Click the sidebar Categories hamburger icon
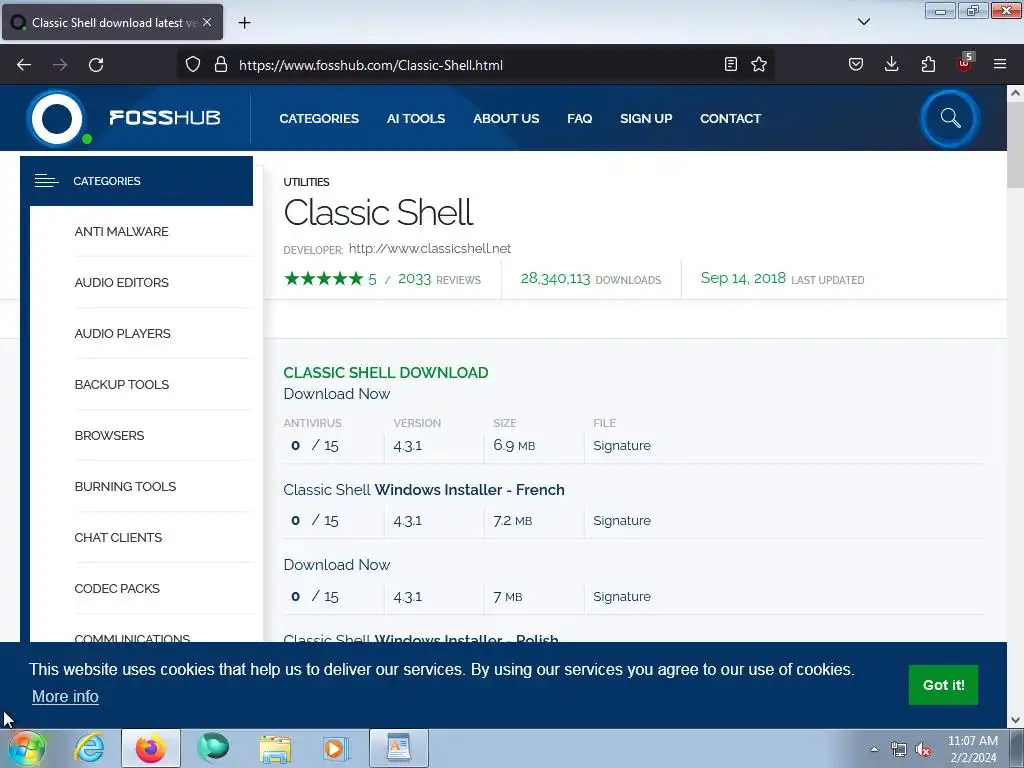The height and width of the screenshot is (768, 1024). (46, 181)
